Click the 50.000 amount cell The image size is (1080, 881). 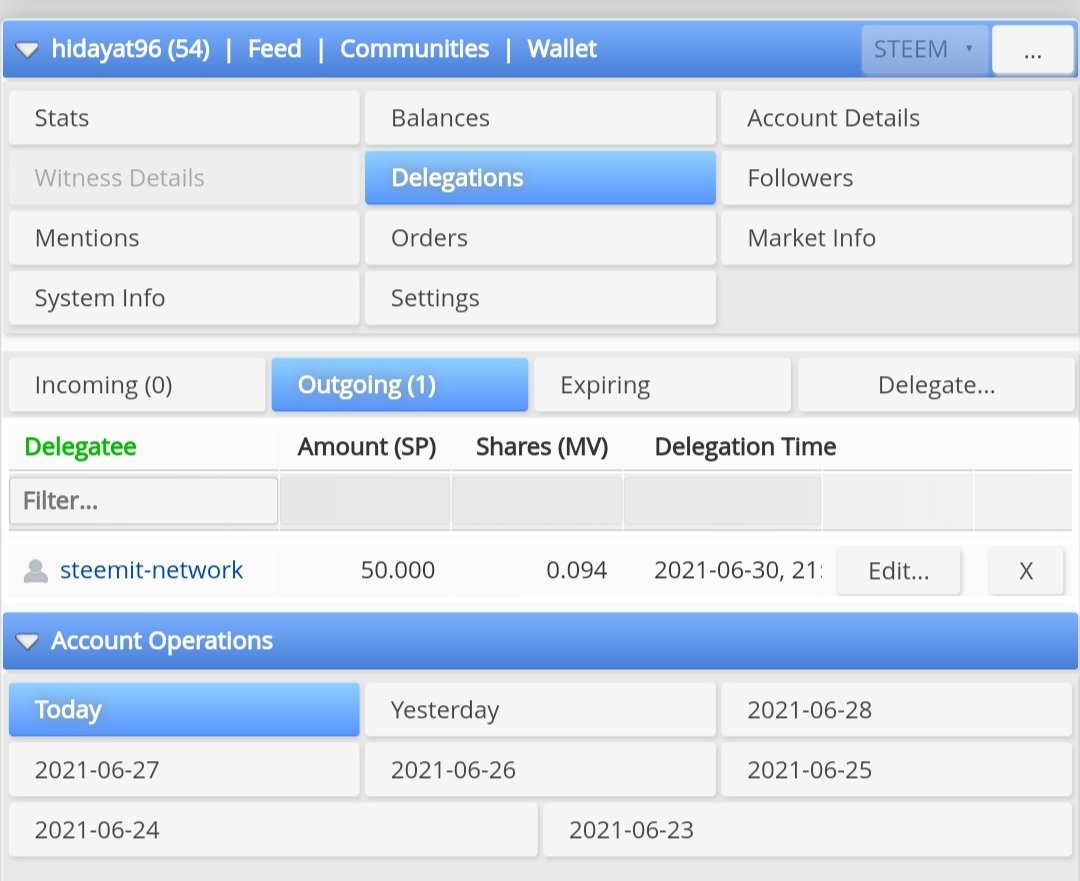pos(397,570)
